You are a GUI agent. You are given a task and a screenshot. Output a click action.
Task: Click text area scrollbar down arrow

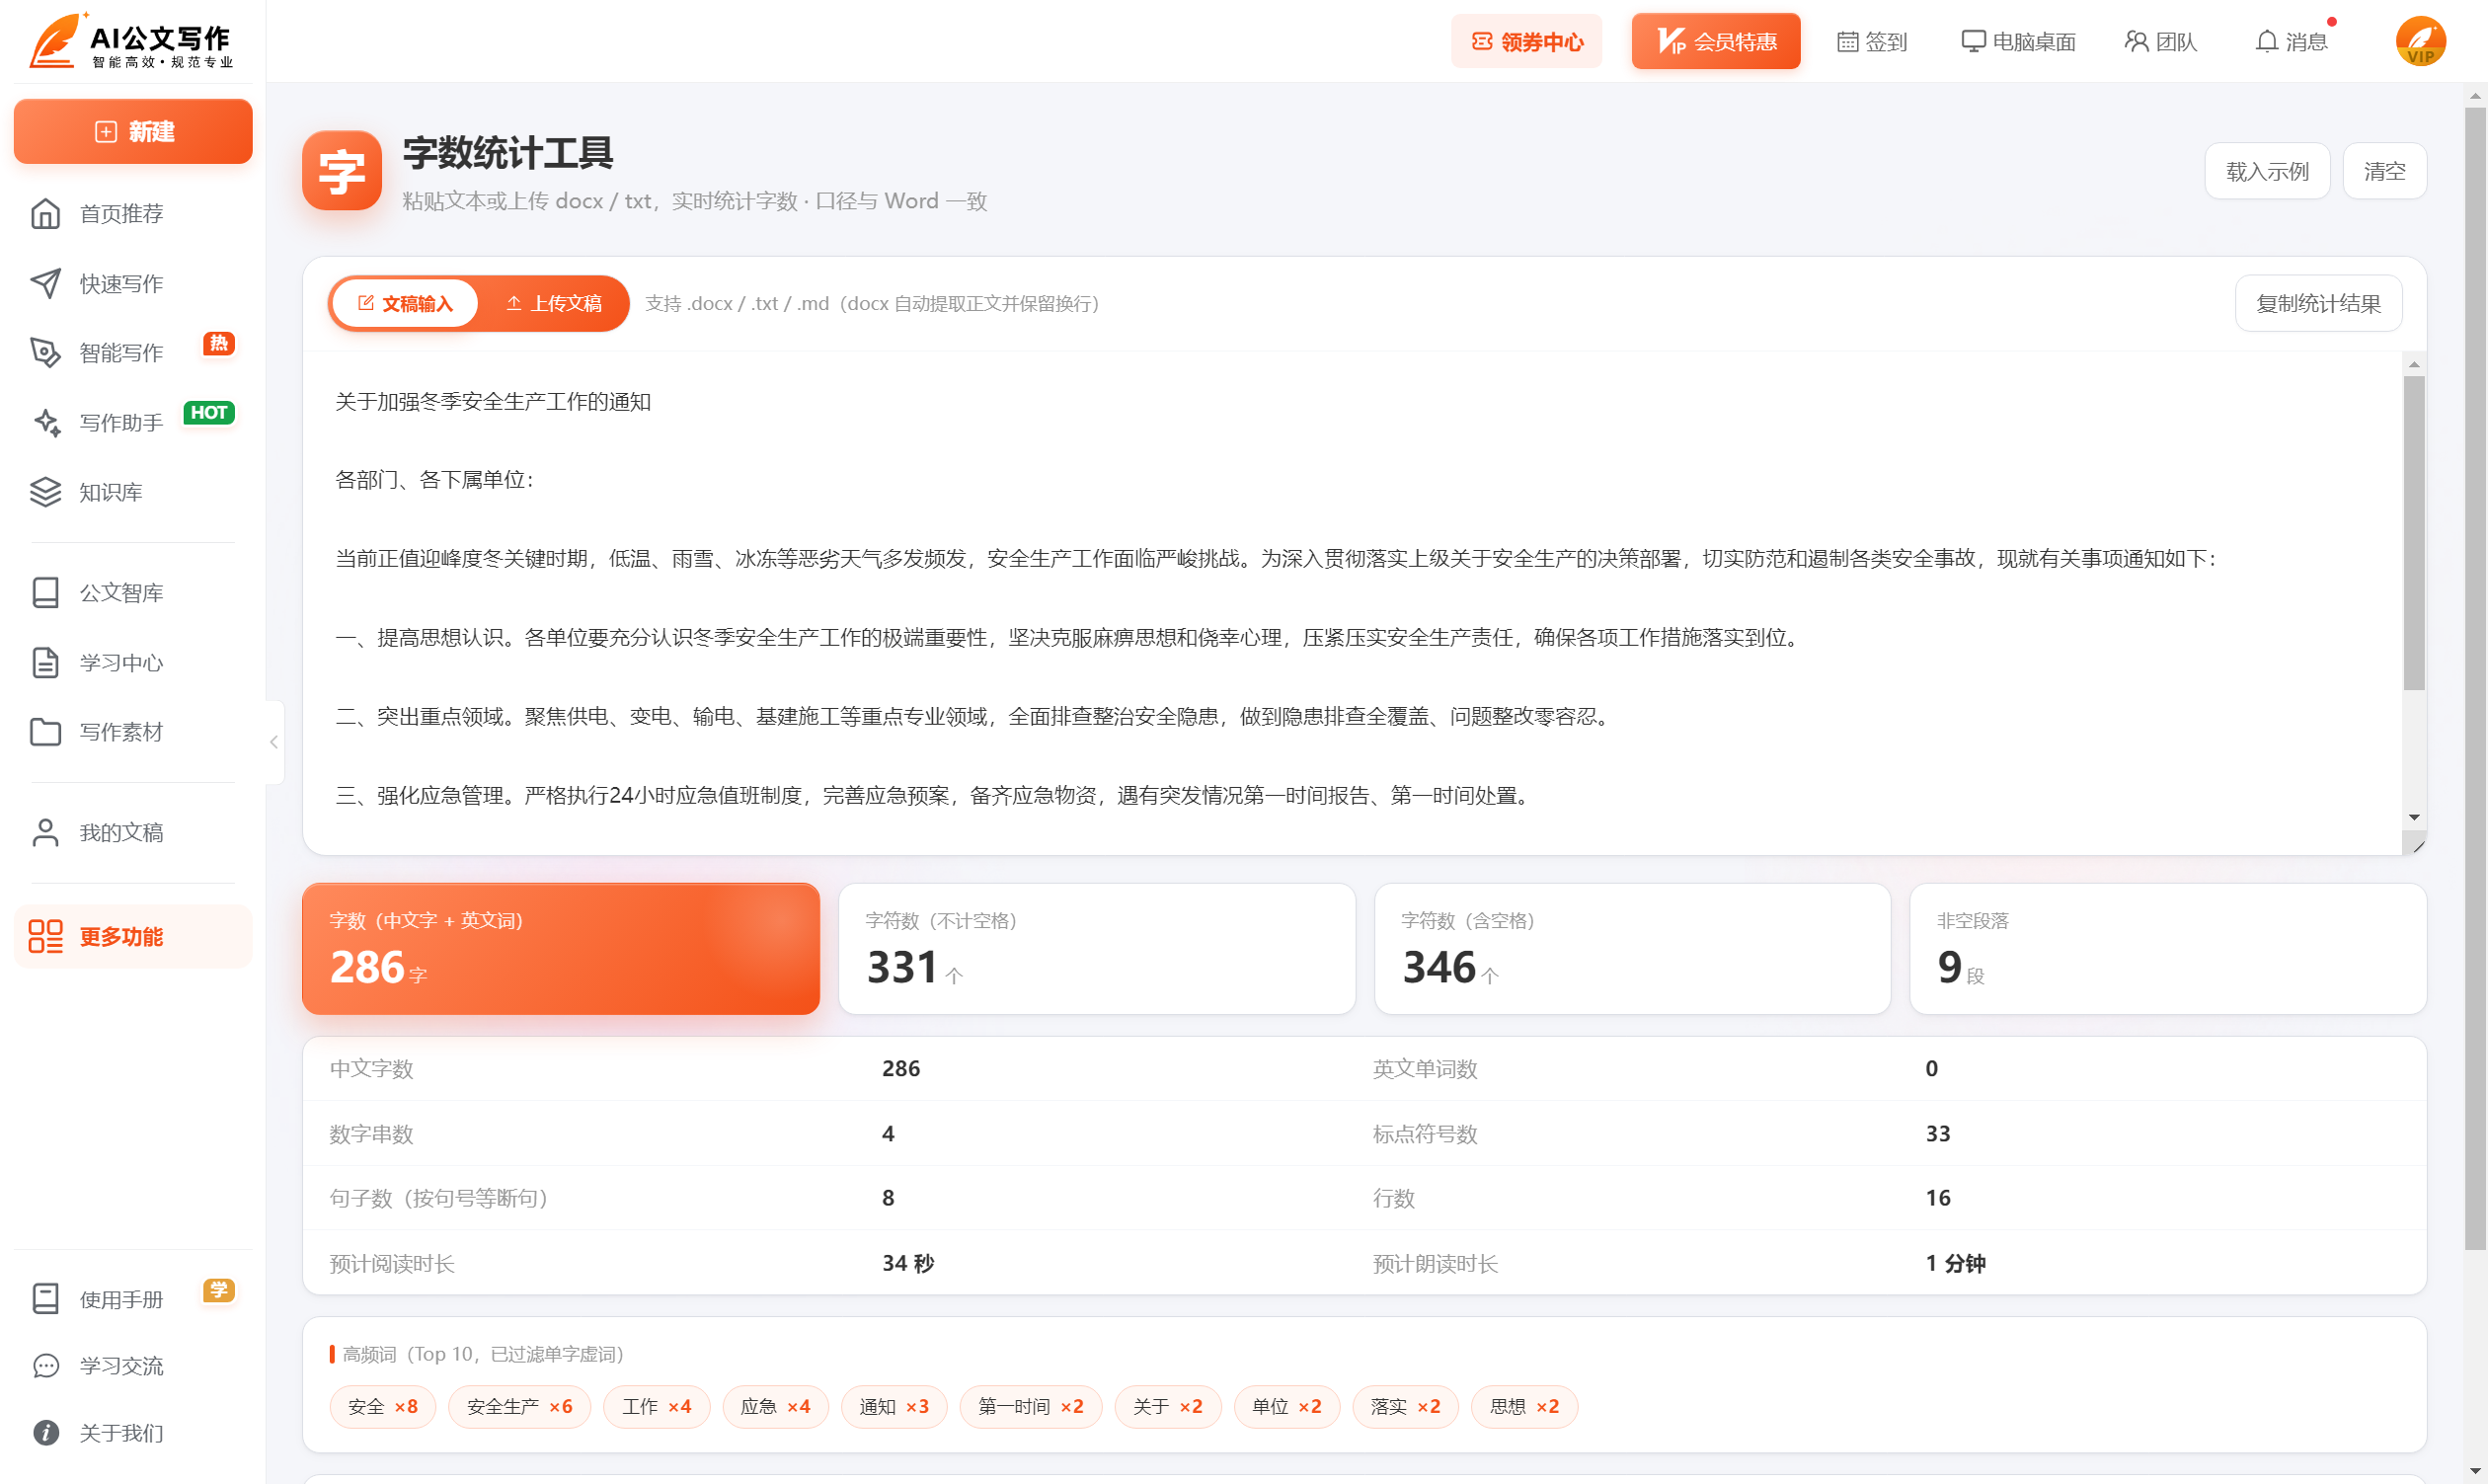[2414, 818]
